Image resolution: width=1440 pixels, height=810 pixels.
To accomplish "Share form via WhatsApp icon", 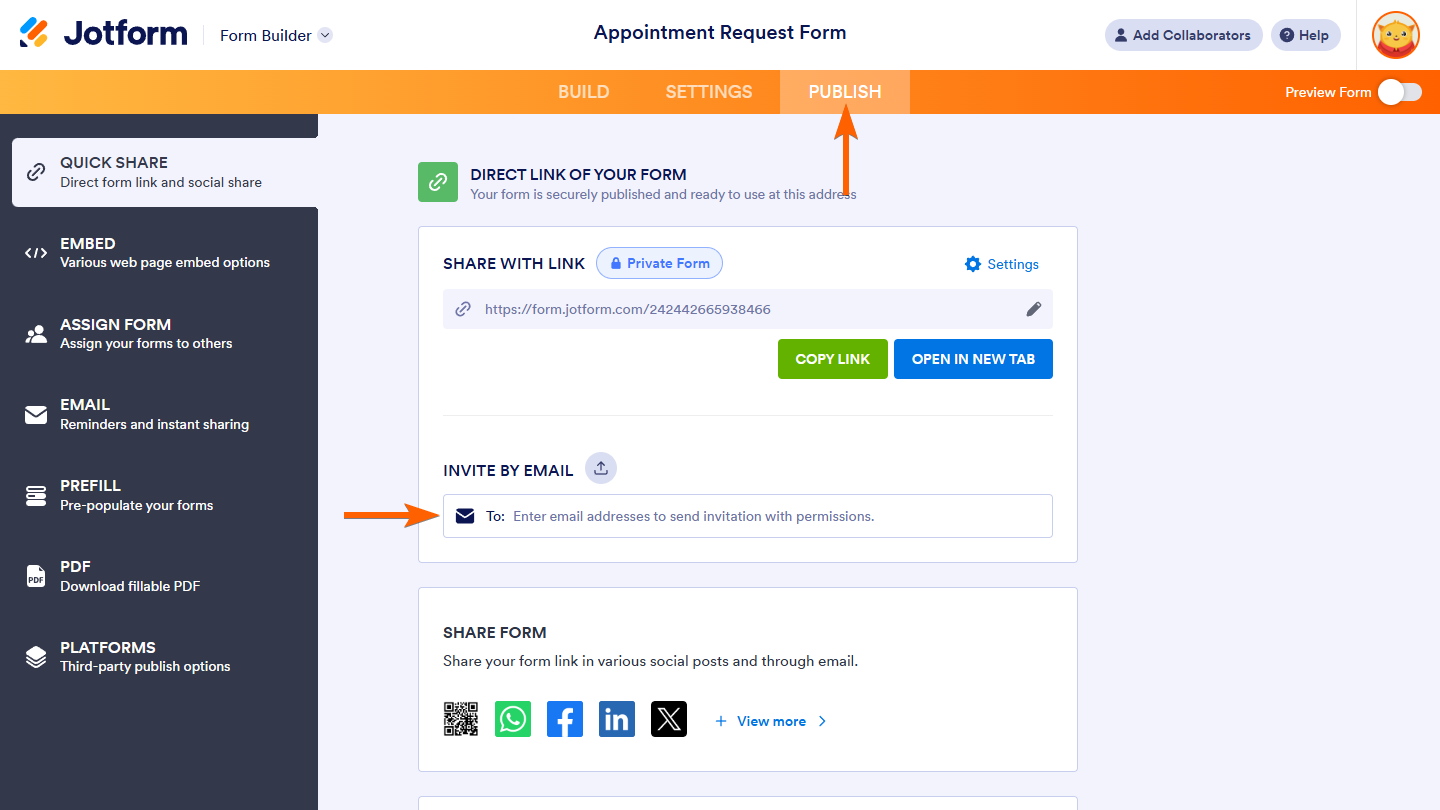I will pos(513,719).
